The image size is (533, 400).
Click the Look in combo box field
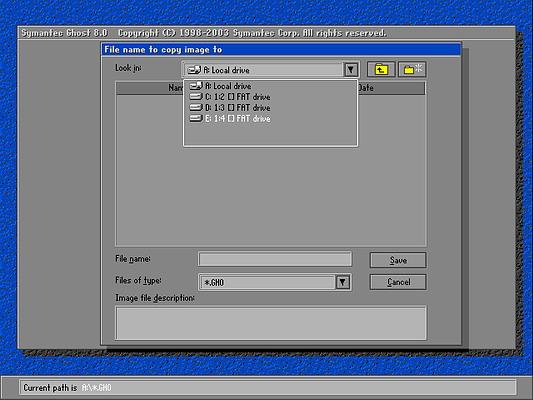click(x=271, y=70)
